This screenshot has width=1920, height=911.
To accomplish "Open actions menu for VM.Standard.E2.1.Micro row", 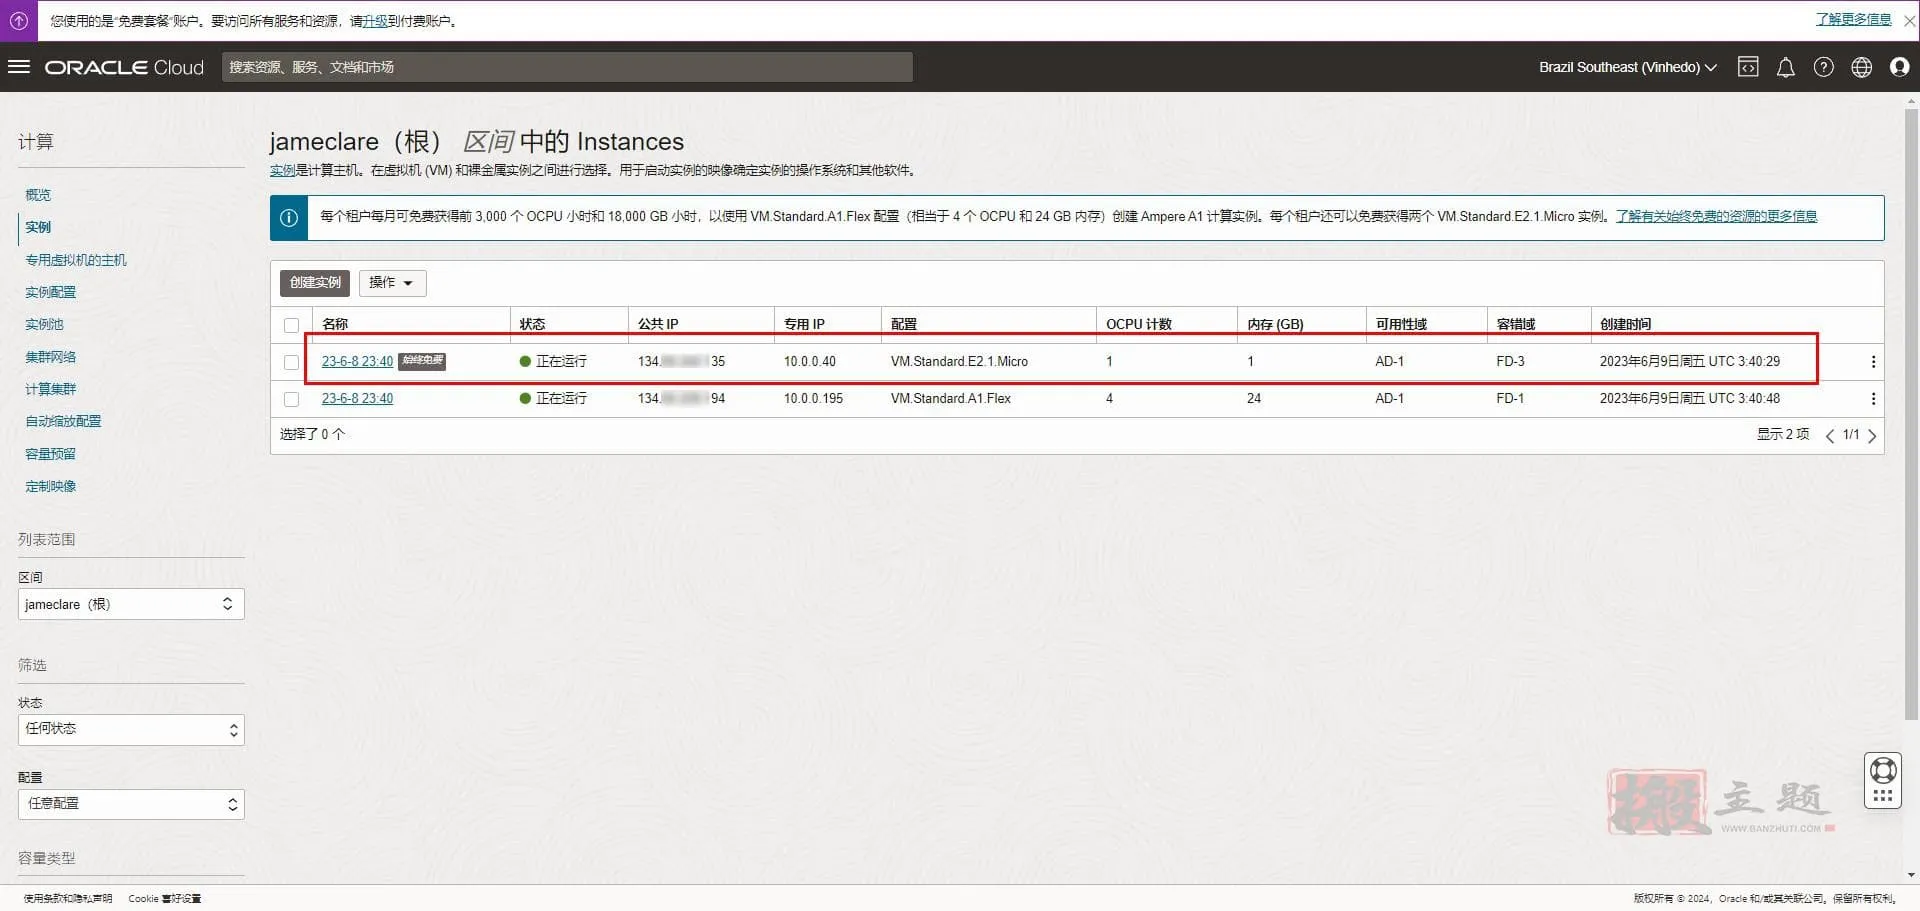I will 1873,362.
